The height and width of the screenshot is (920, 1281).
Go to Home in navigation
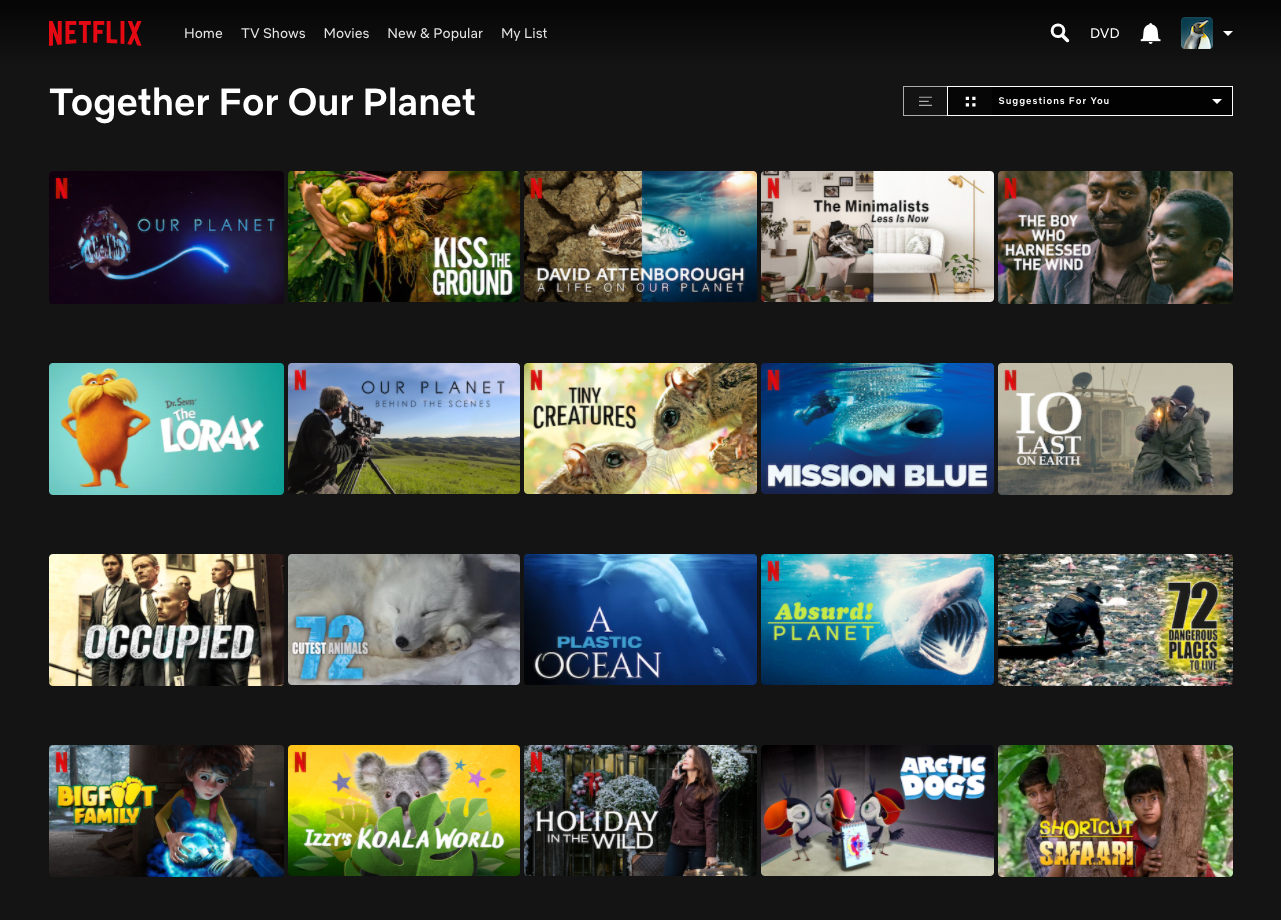pyautogui.click(x=203, y=33)
